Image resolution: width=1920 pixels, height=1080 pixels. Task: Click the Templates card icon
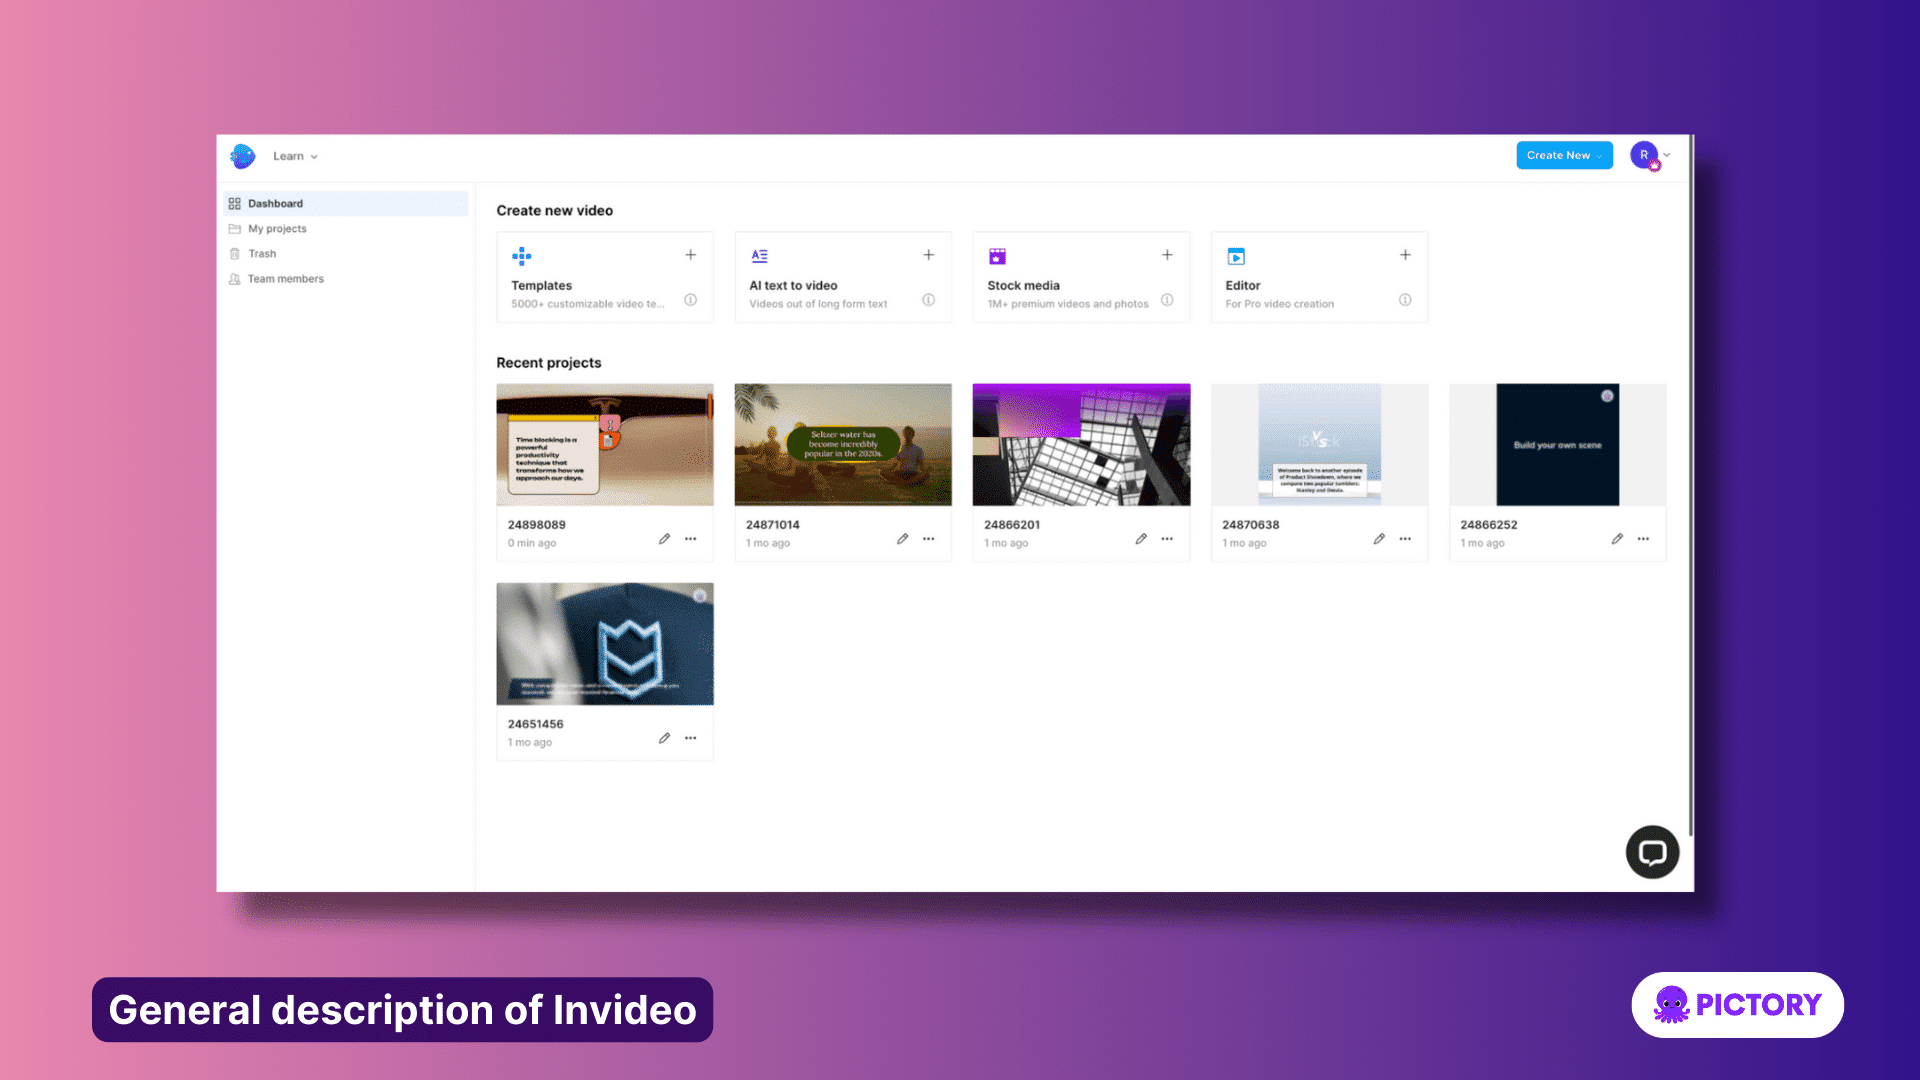pyautogui.click(x=522, y=256)
